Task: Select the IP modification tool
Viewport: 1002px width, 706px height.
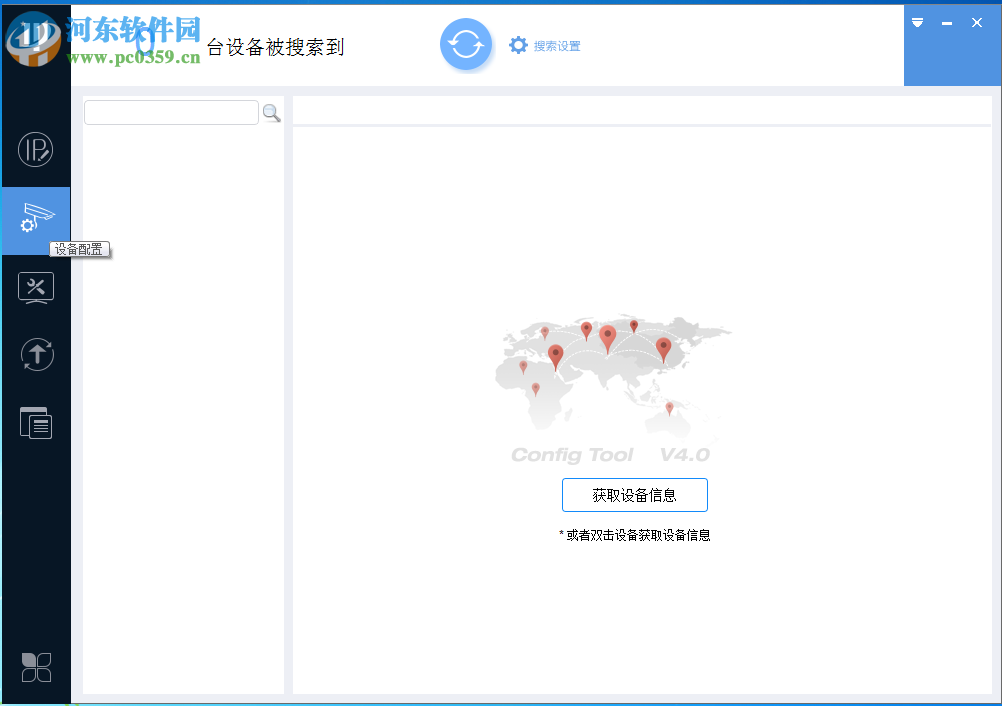Action: click(x=36, y=150)
